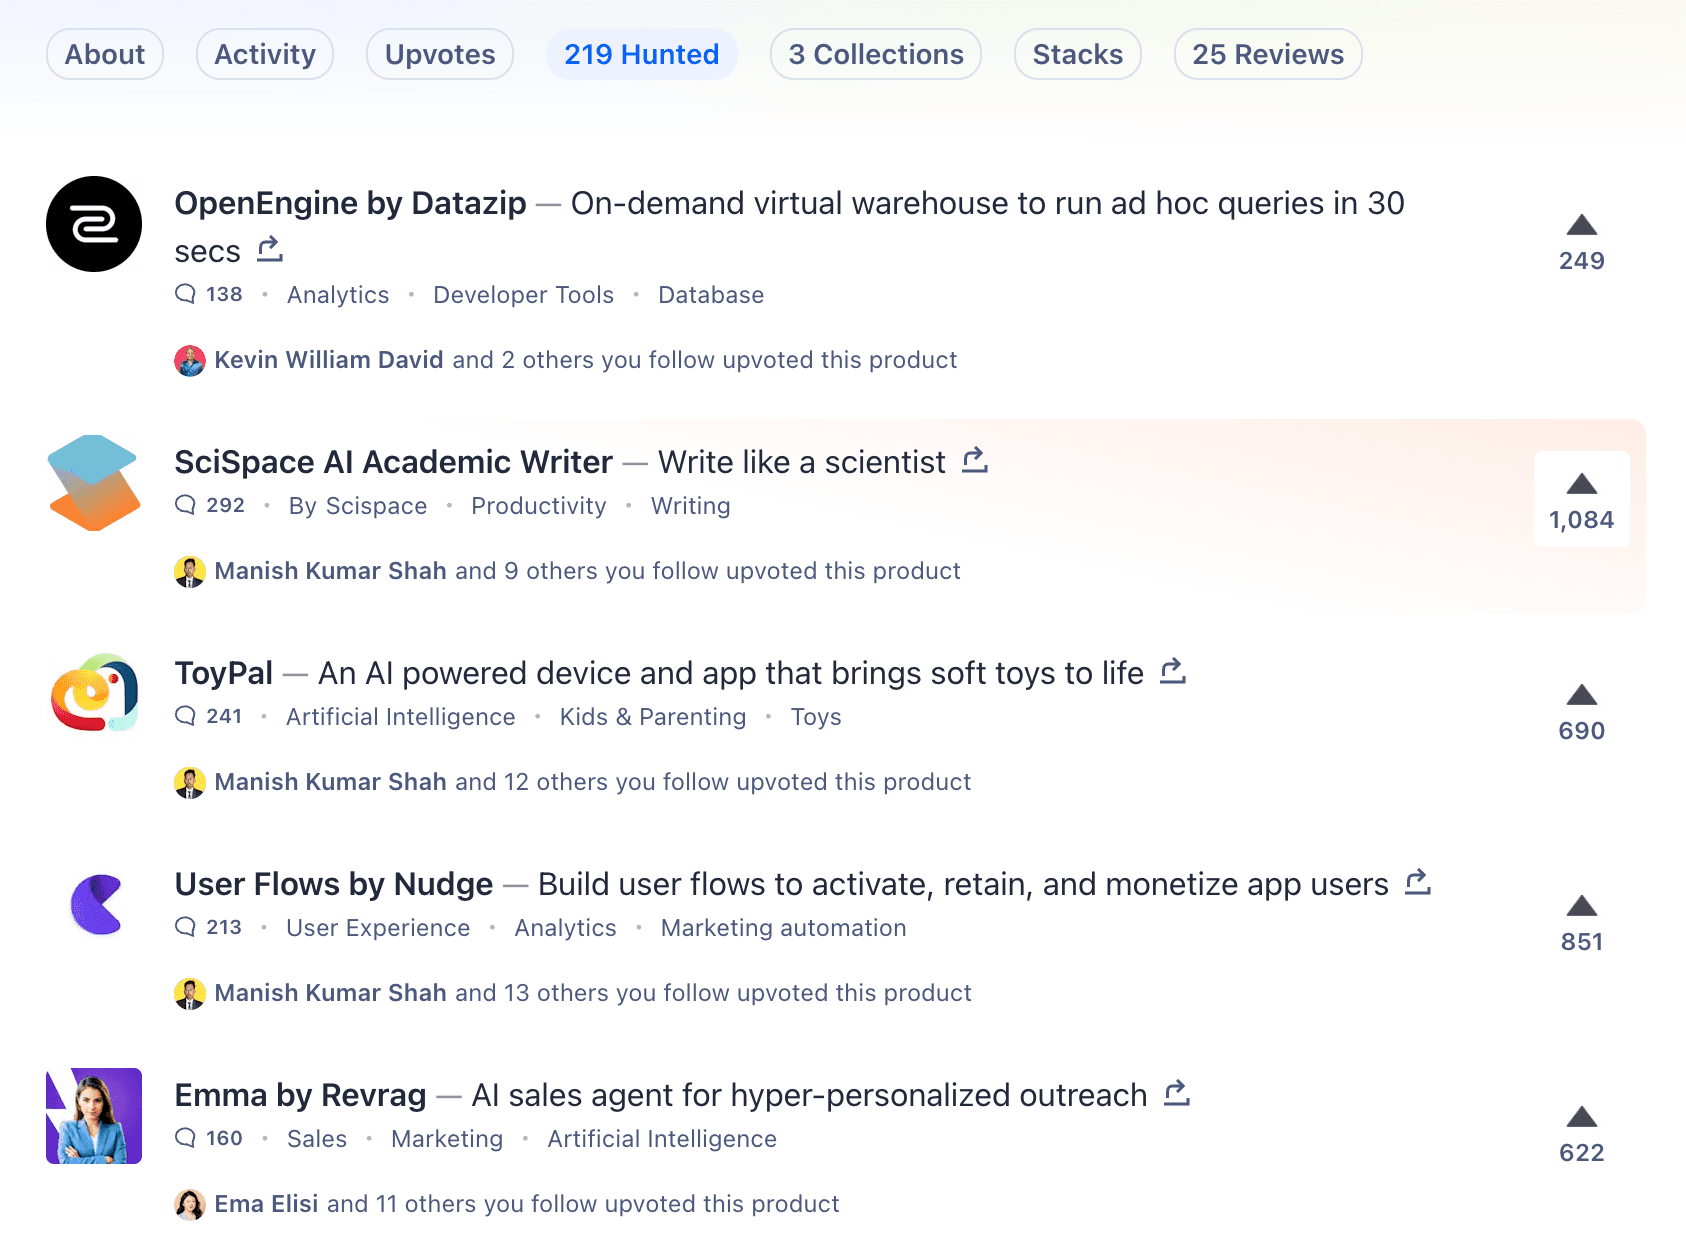Open the Marketing automation topic
Image resolution: width=1686 pixels, height=1256 pixels.
pyautogui.click(x=784, y=928)
